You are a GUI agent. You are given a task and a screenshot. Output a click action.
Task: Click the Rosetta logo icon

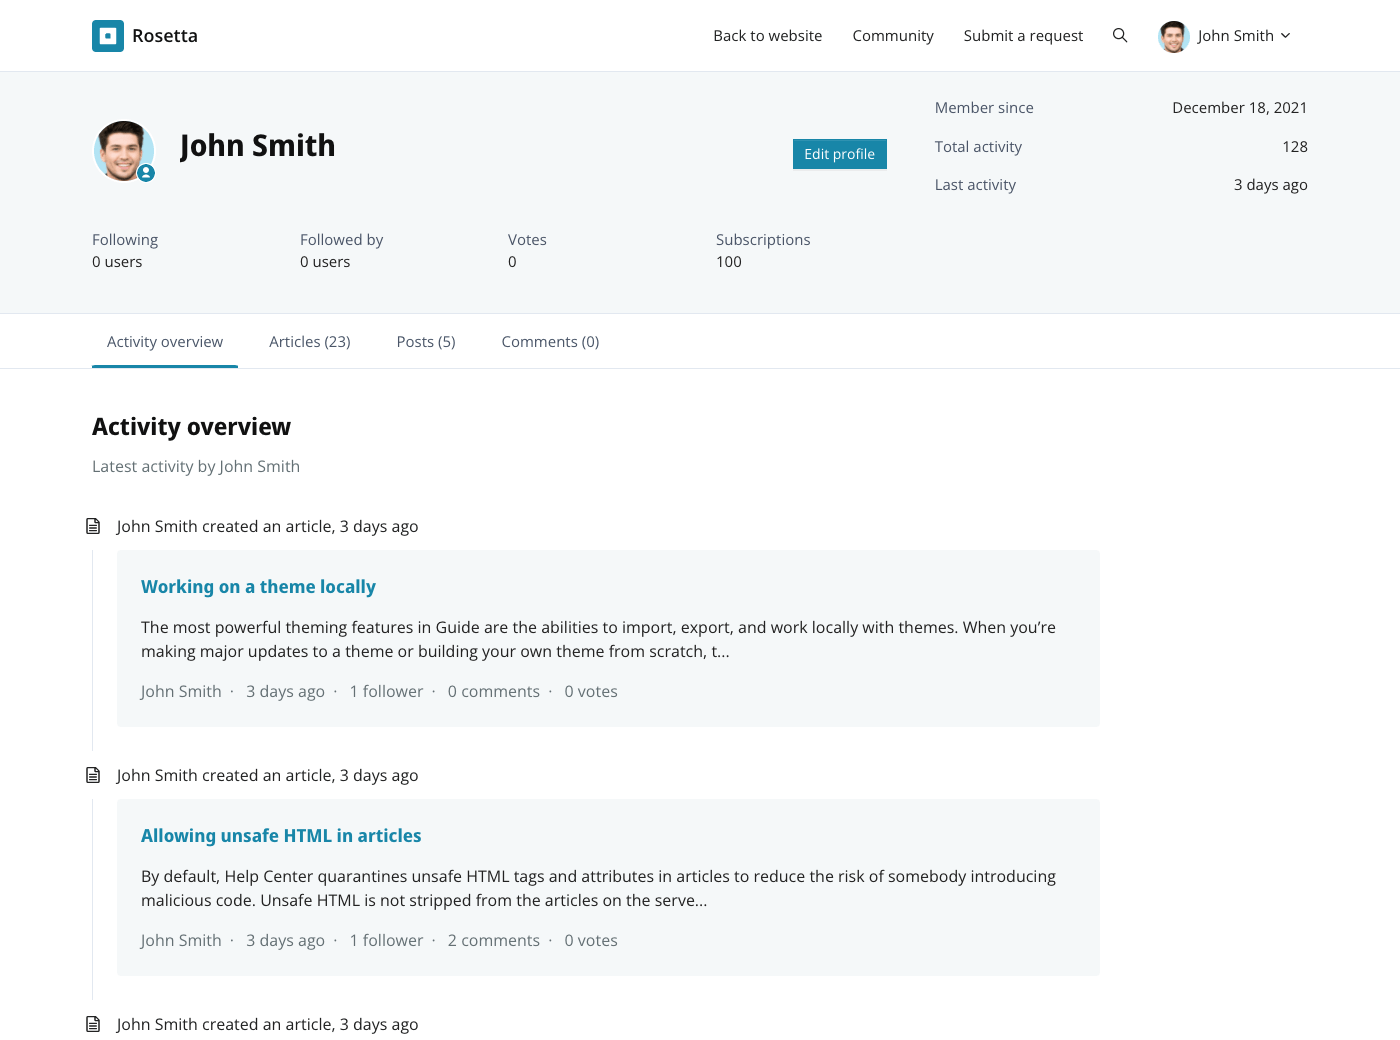pyautogui.click(x=108, y=36)
